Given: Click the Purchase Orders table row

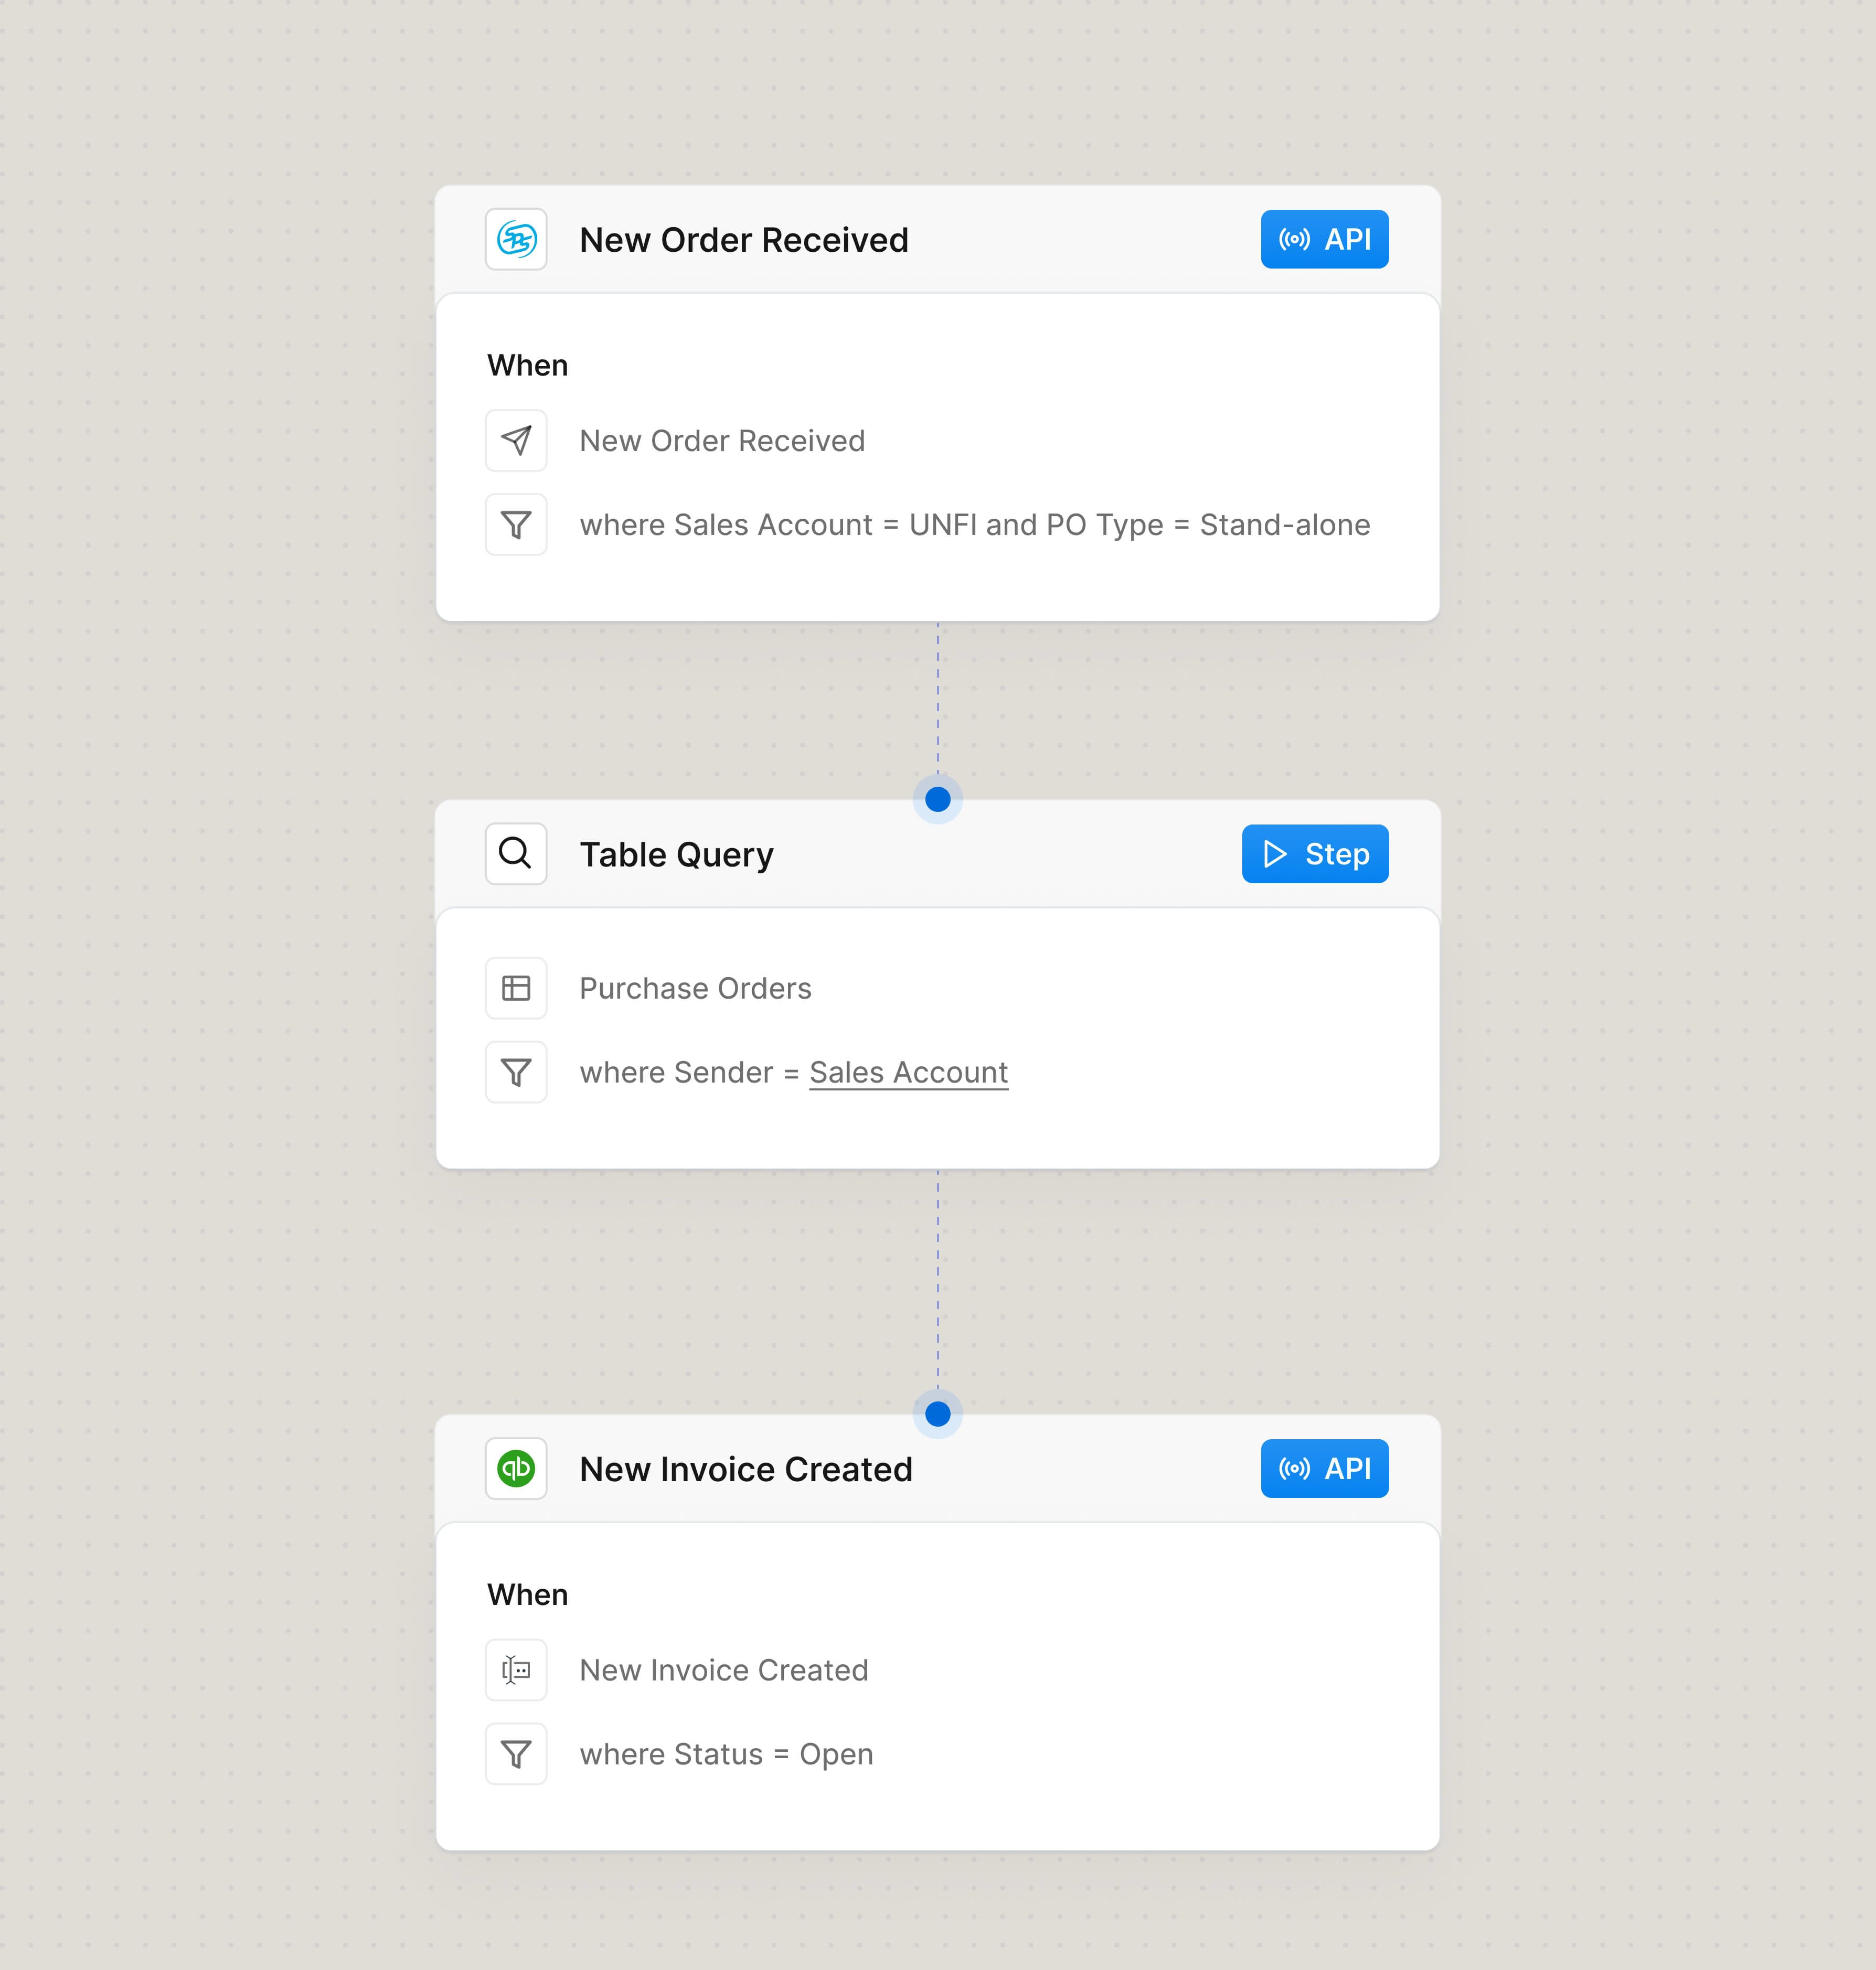Looking at the screenshot, I should (695, 988).
